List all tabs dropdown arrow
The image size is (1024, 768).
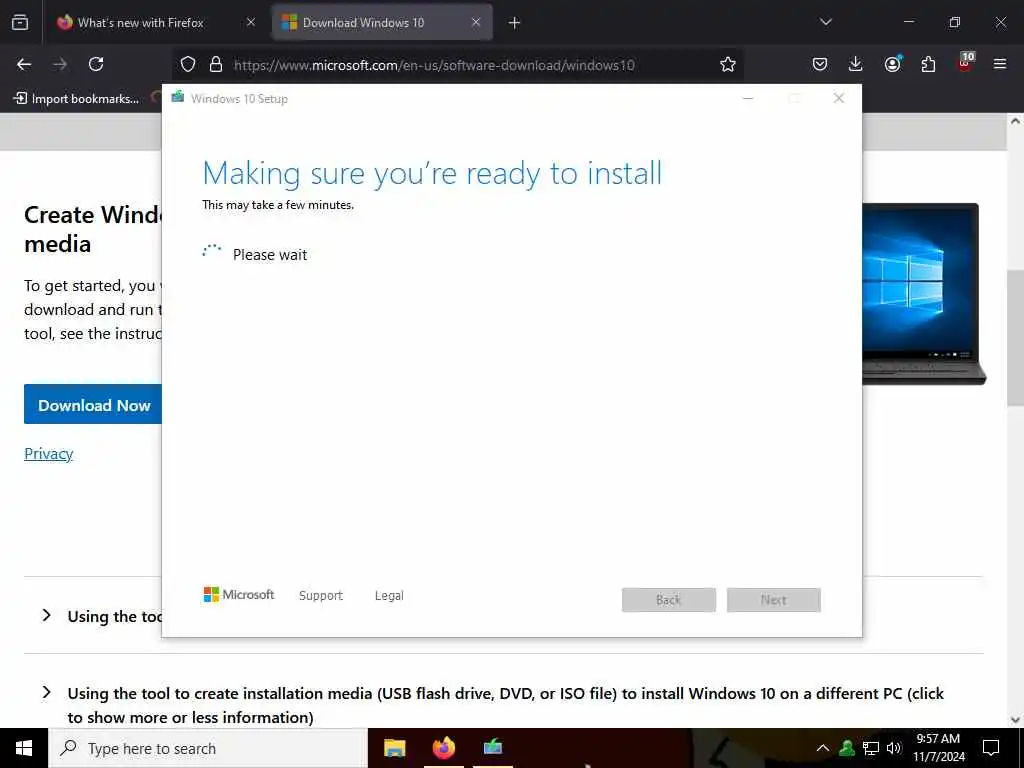(x=825, y=22)
